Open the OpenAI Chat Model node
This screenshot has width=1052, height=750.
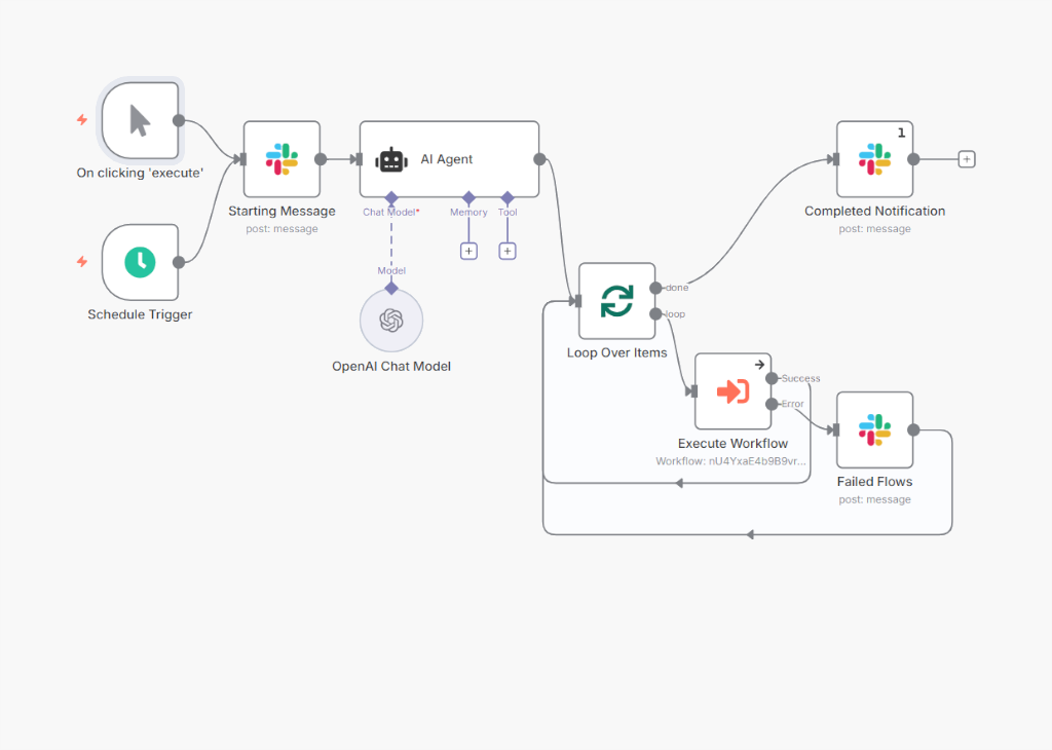pos(391,320)
